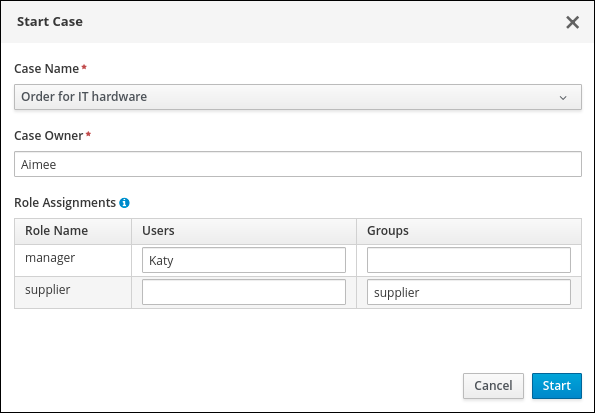Viewport: 595px width, 413px height.
Task: Select the supplier role name cell
Action: pyautogui.click(x=73, y=292)
